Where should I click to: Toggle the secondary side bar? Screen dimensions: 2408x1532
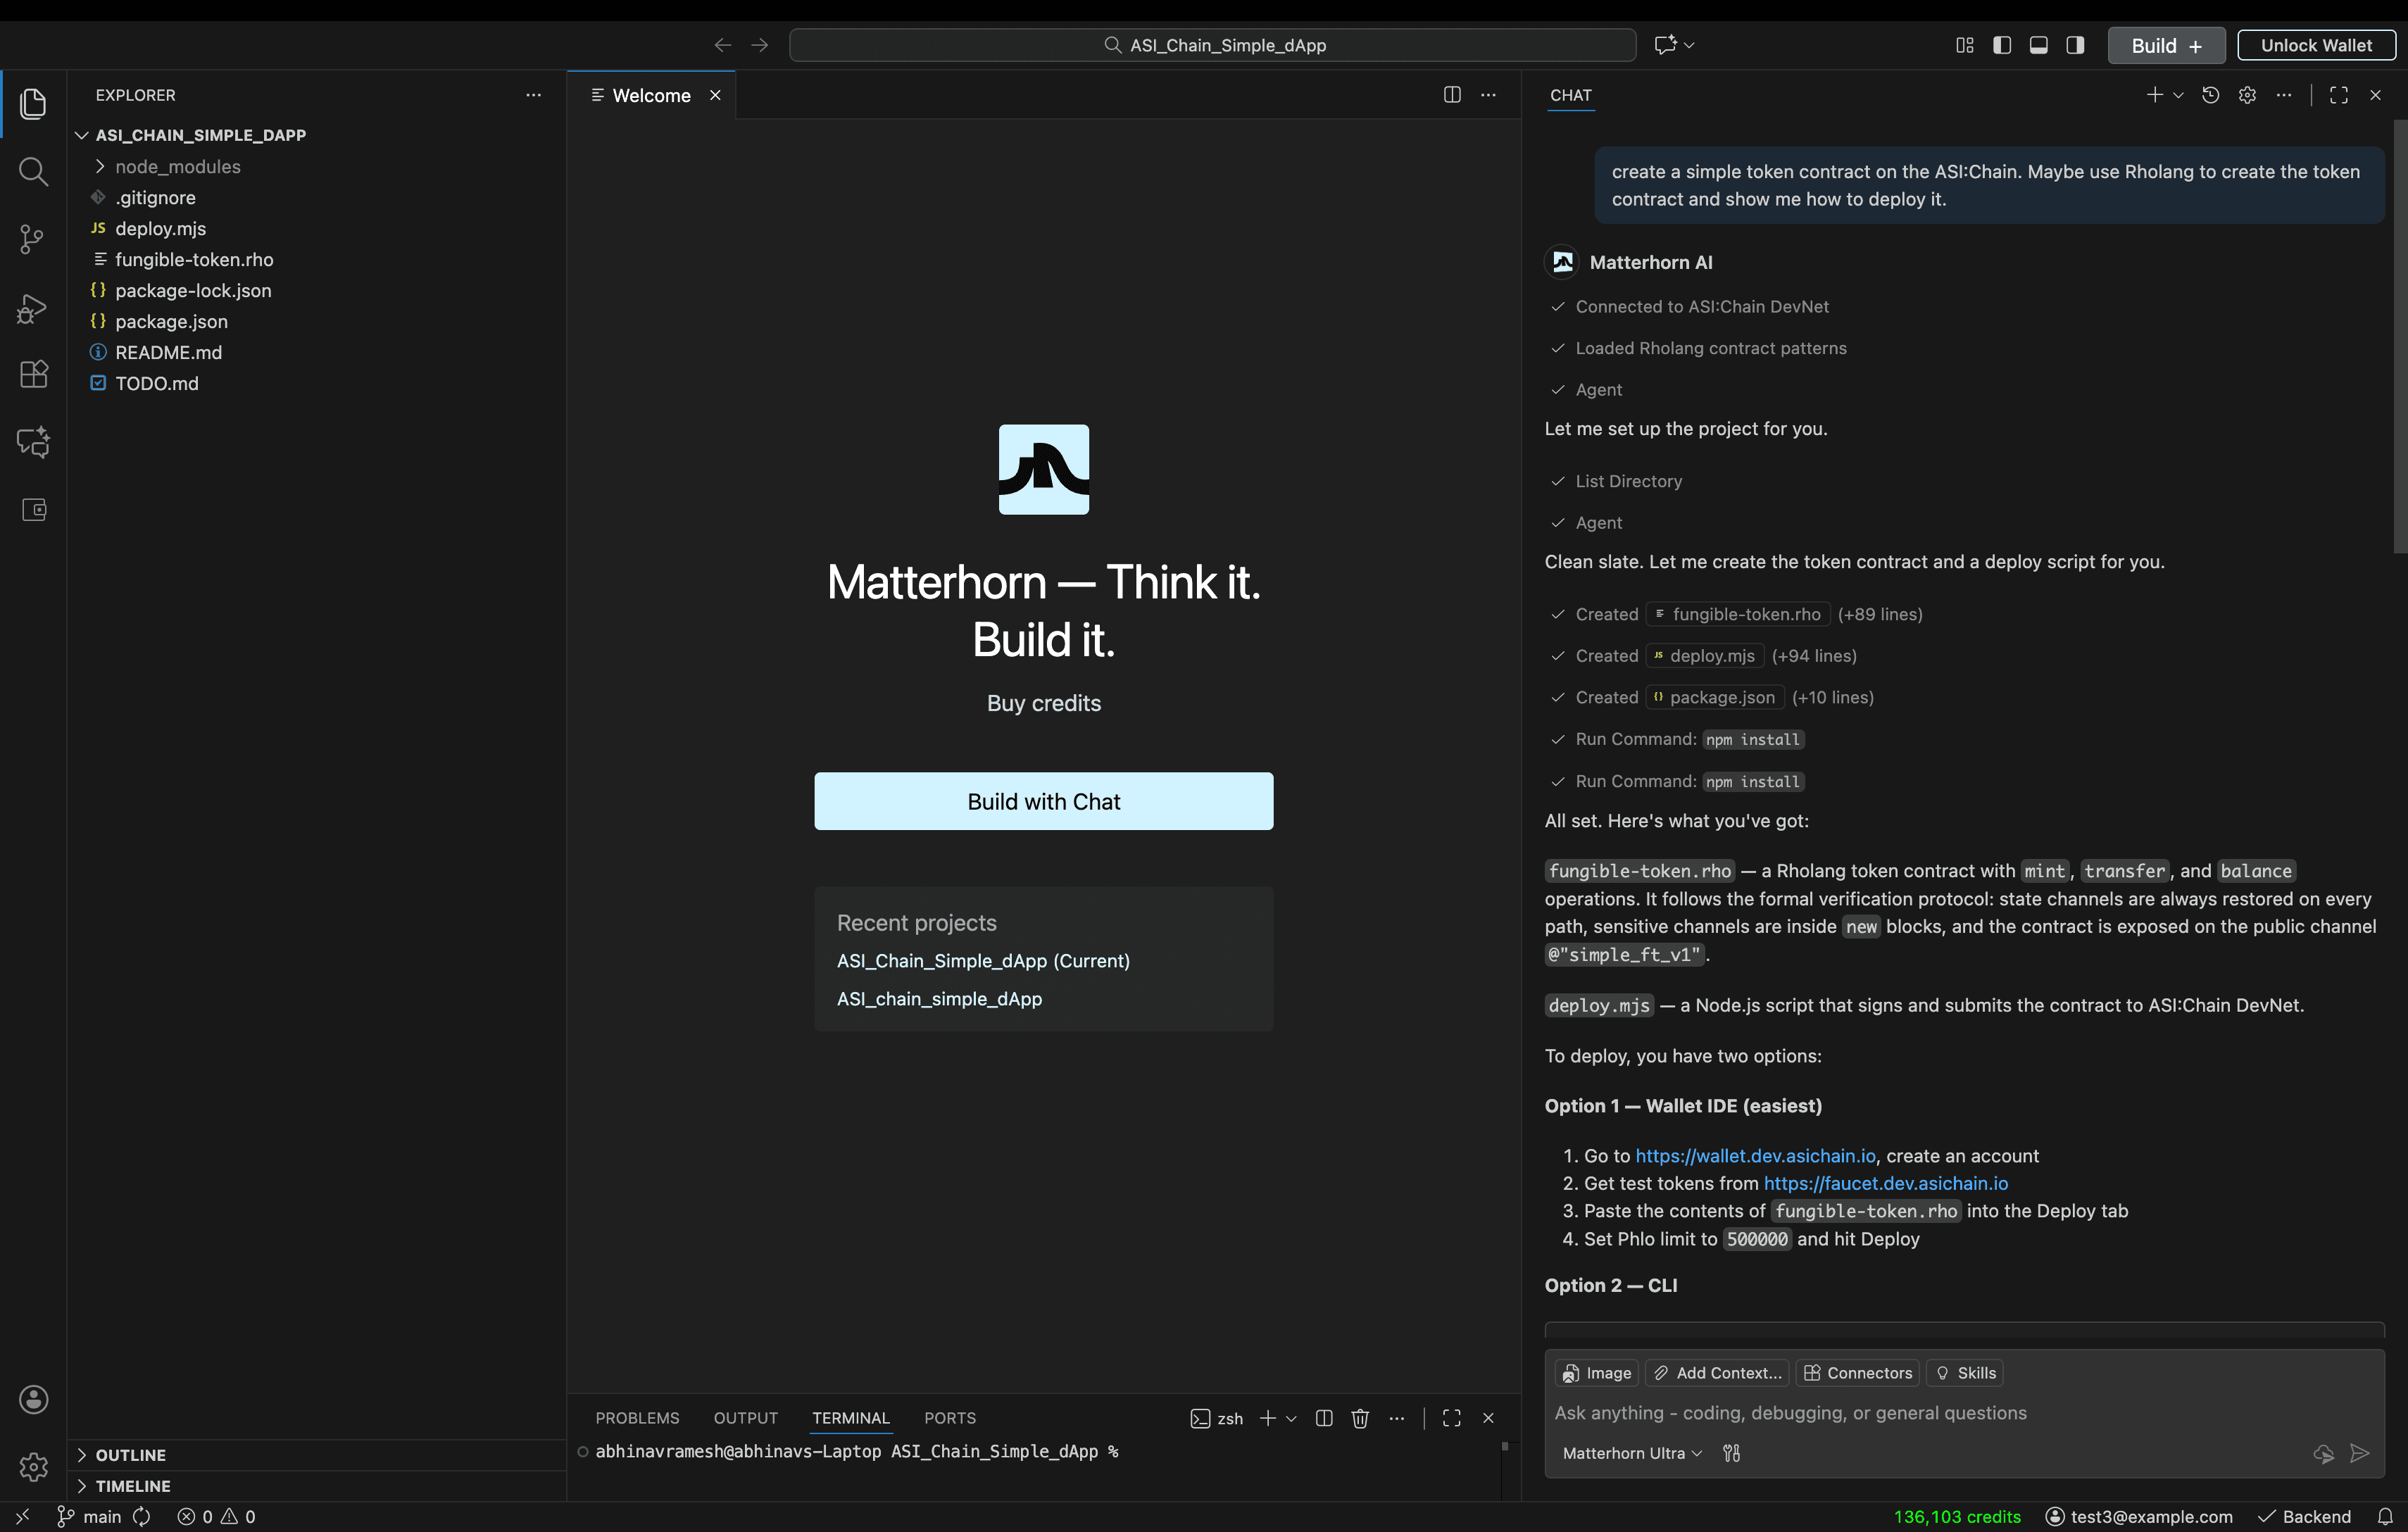pos(2076,45)
